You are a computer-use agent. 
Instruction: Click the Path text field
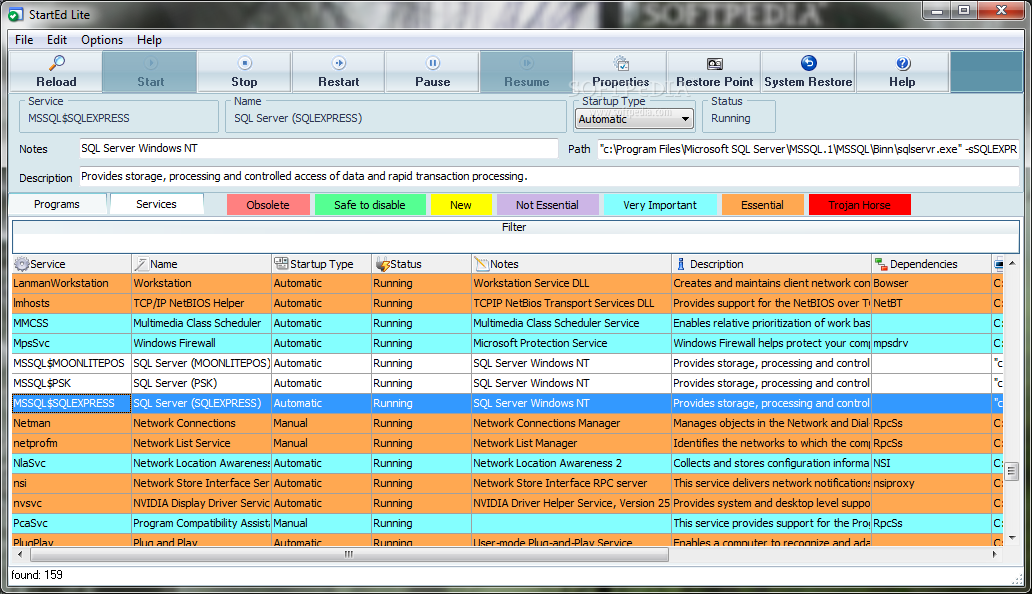(x=808, y=149)
